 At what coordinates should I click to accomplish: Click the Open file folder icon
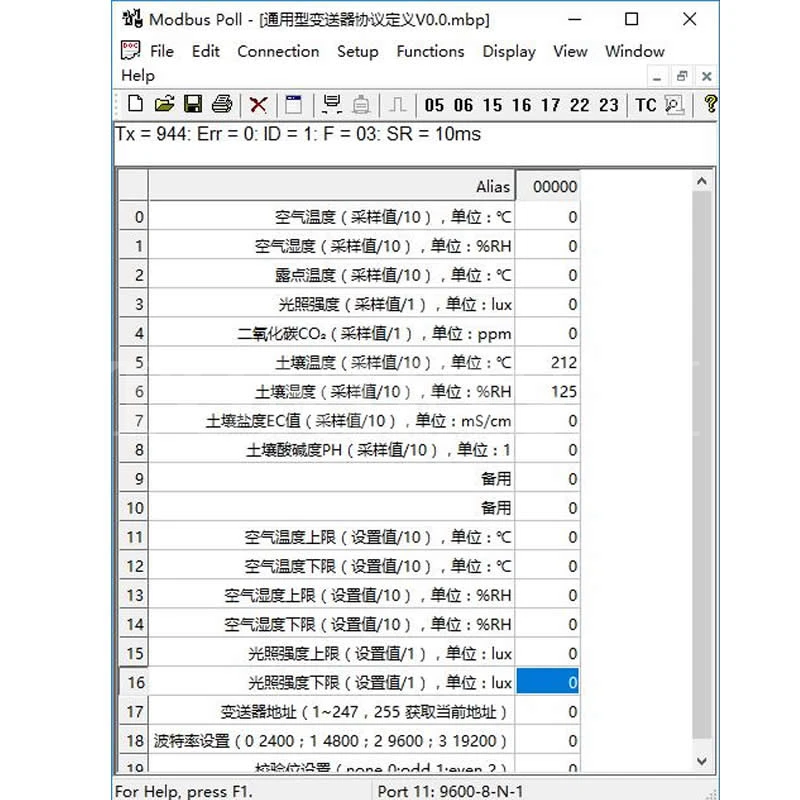(x=164, y=104)
